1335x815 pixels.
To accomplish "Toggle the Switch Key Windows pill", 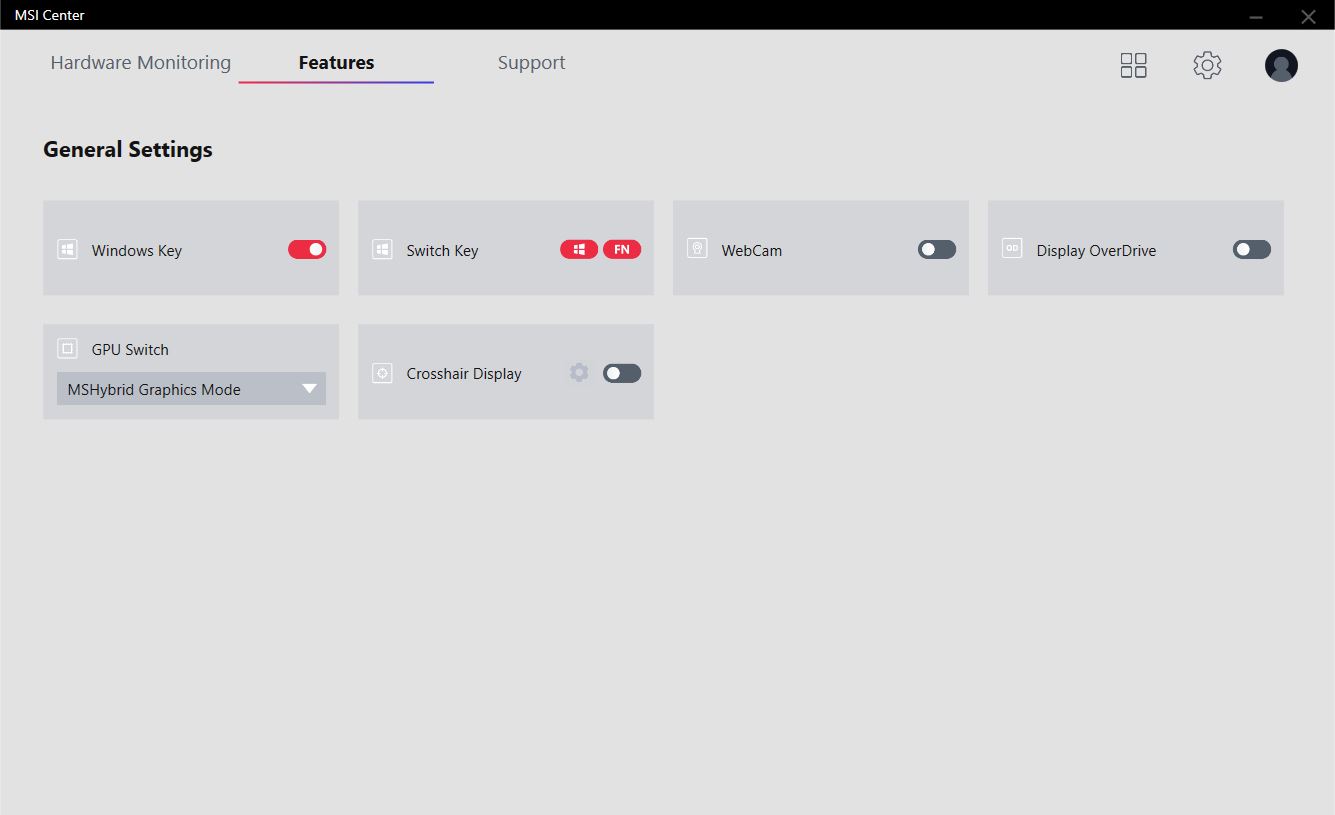I will [579, 249].
